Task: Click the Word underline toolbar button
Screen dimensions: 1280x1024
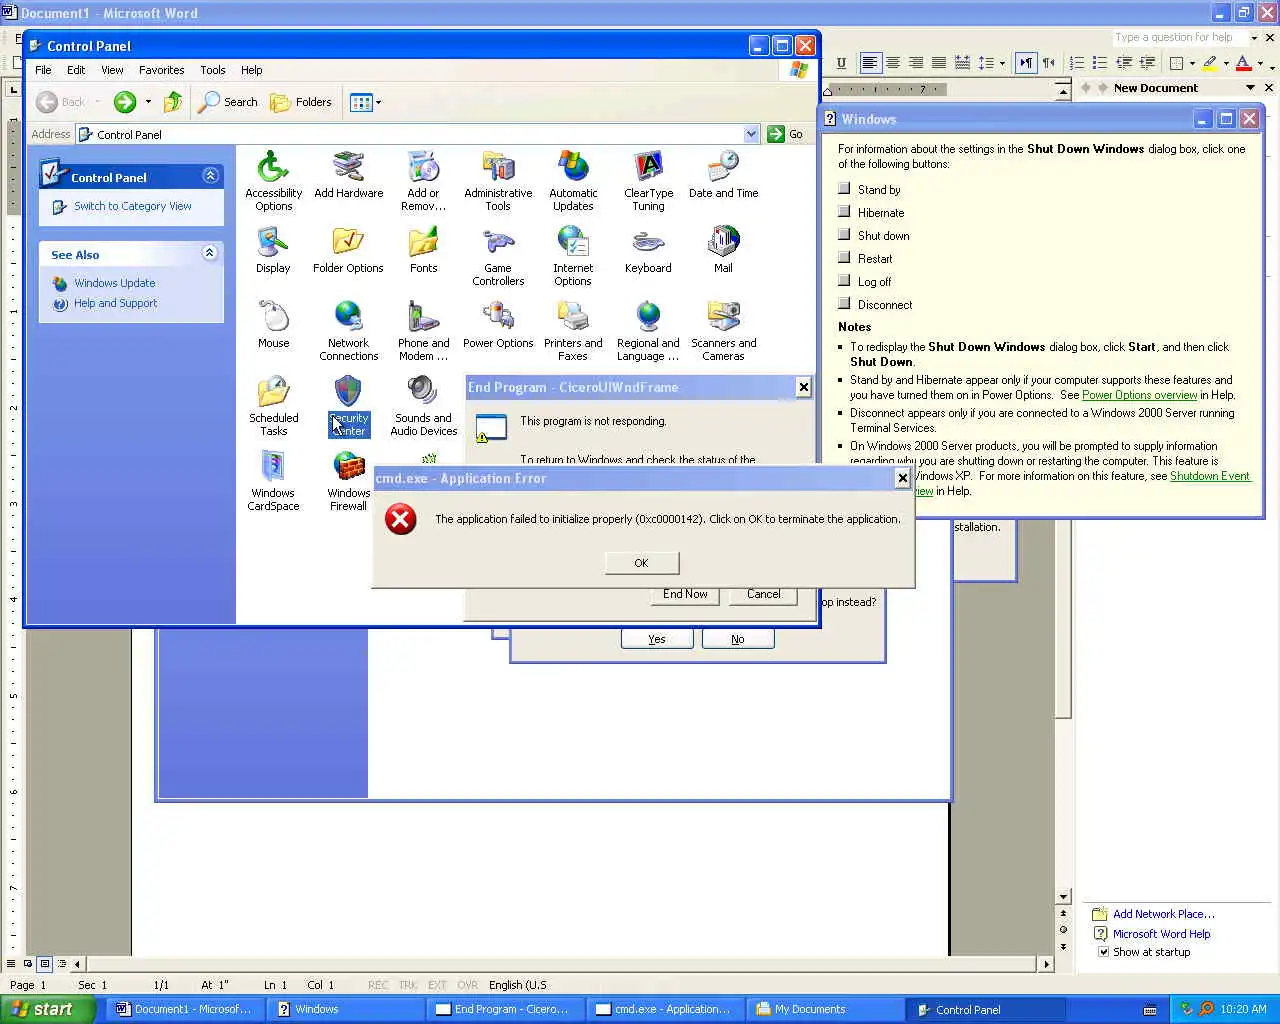Action: tap(841, 63)
